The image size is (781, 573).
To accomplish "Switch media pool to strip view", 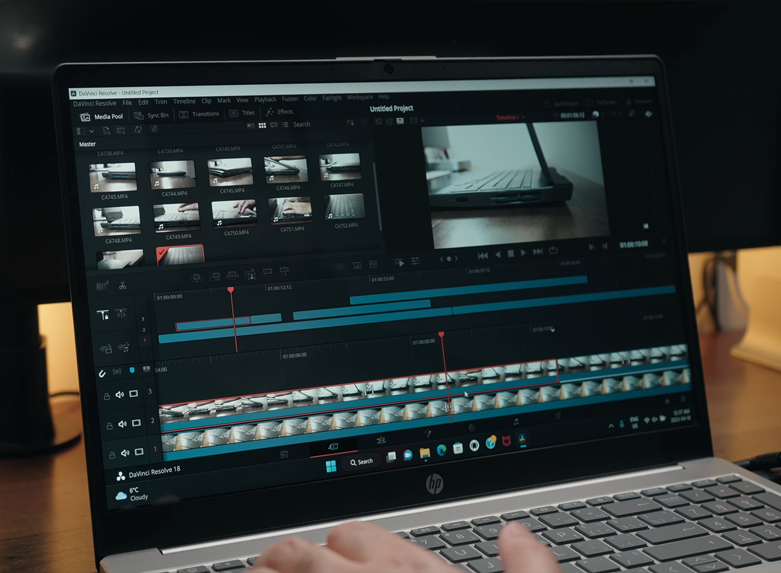I will click(273, 125).
